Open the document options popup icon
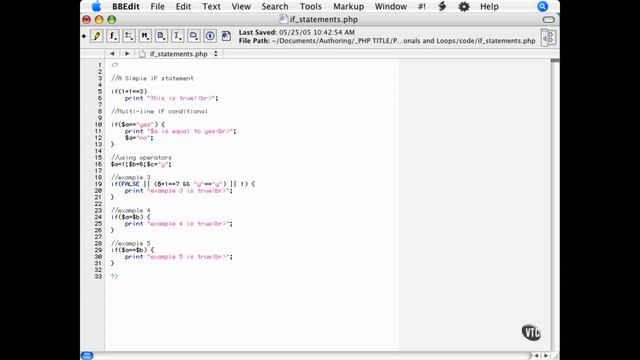Image resolution: width=640 pixels, height=360 pixels. tap(161, 36)
